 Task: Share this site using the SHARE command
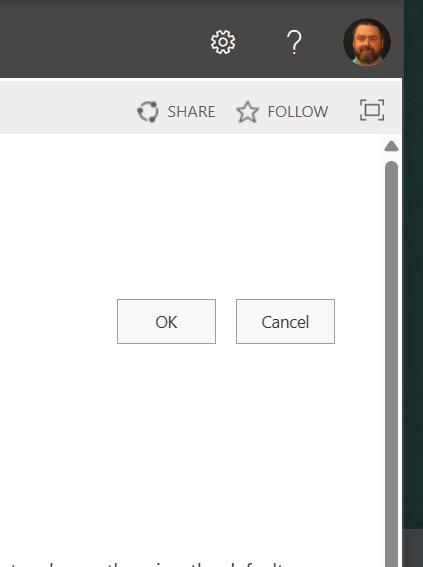(x=176, y=111)
